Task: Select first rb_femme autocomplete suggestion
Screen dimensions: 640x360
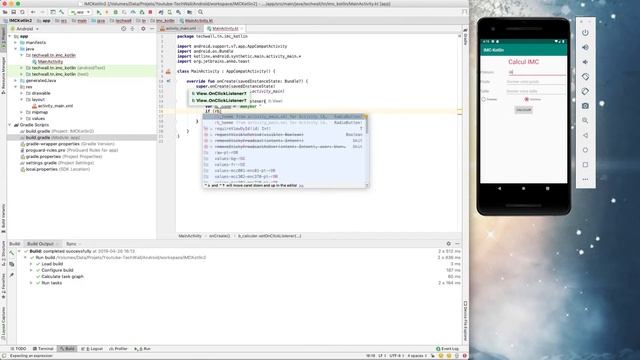Action: pos(284,117)
